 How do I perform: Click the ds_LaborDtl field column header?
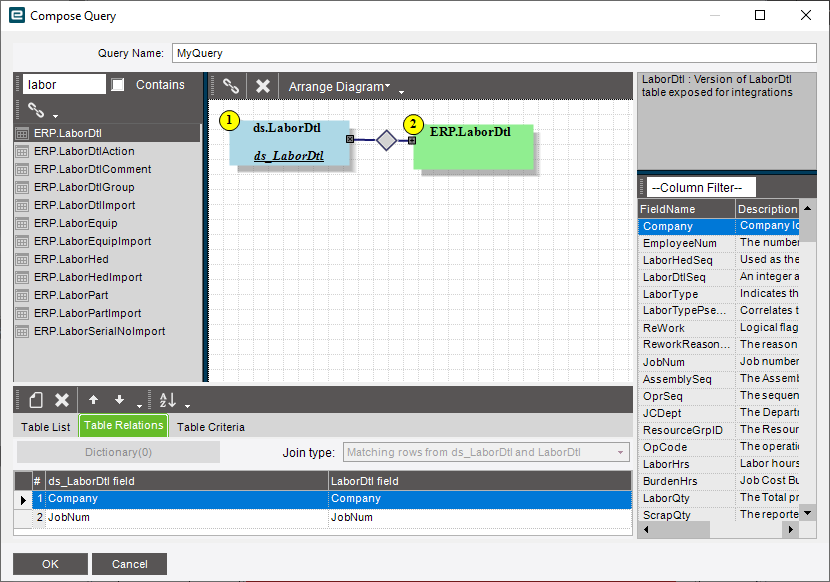[186, 481]
